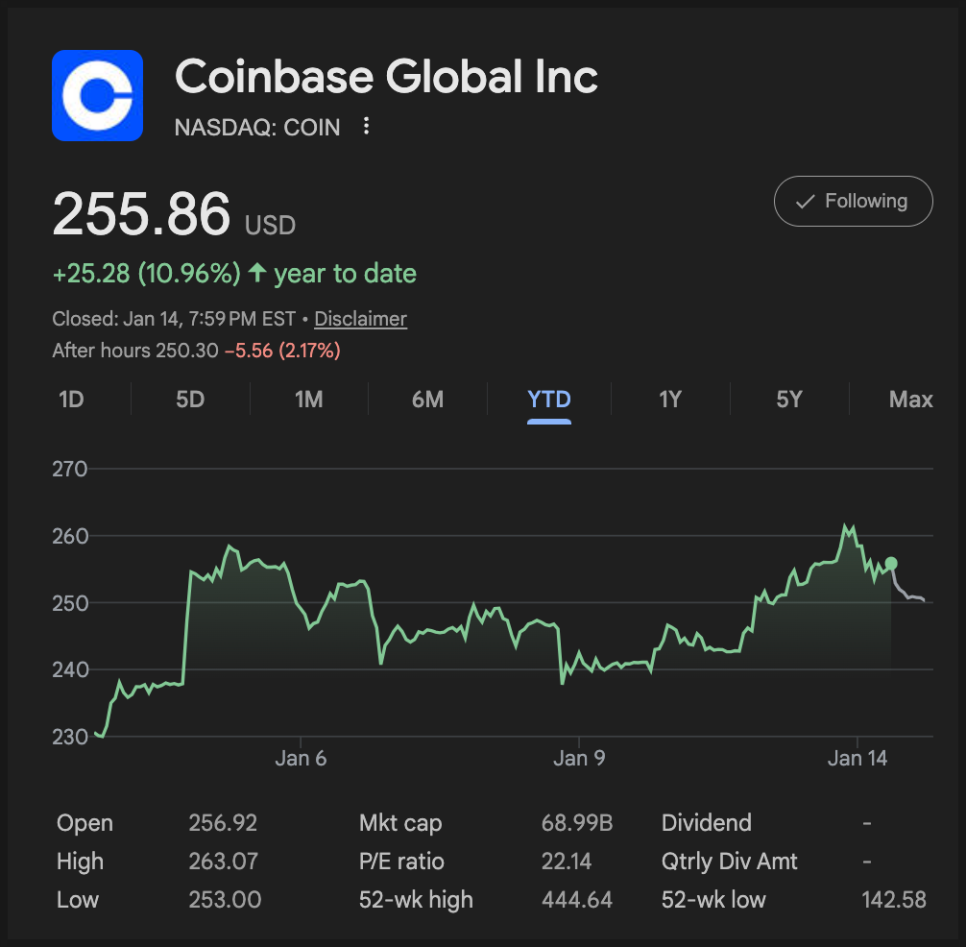Viewport: 966px width, 947px height.
Task: Show the 5Y price chart
Action: point(789,400)
